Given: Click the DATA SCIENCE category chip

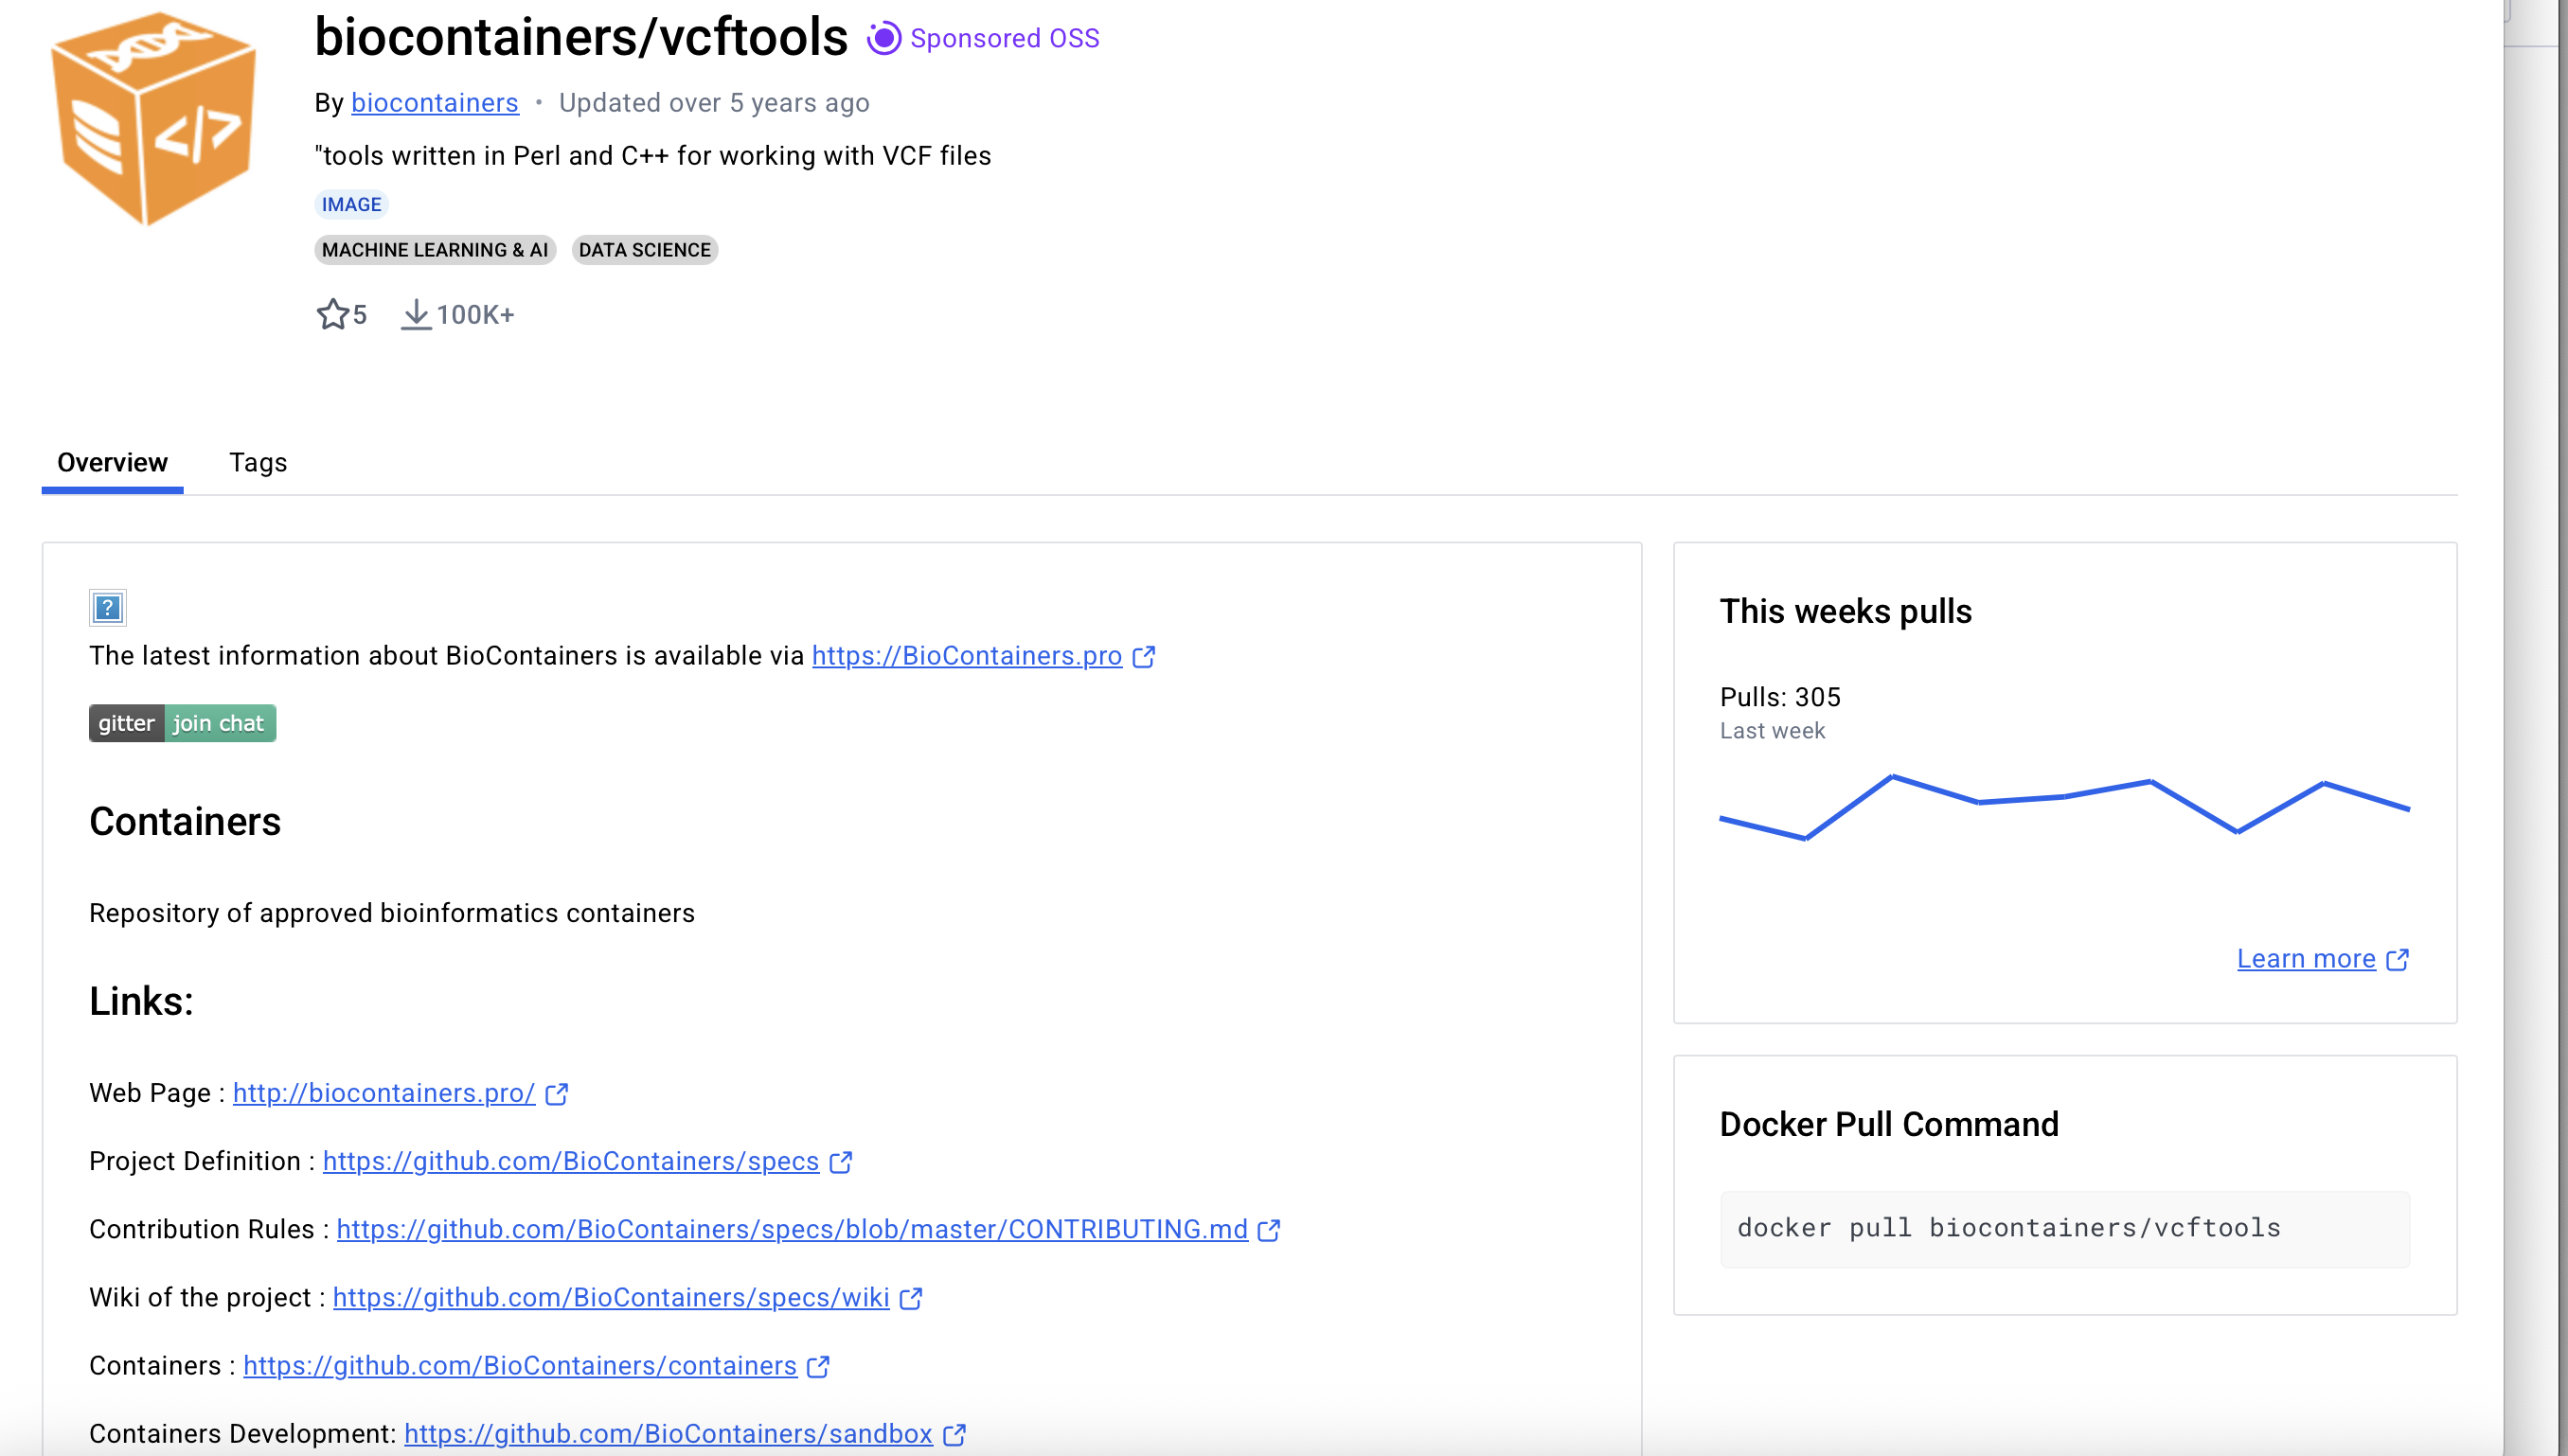Looking at the screenshot, I should click(644, 250).
